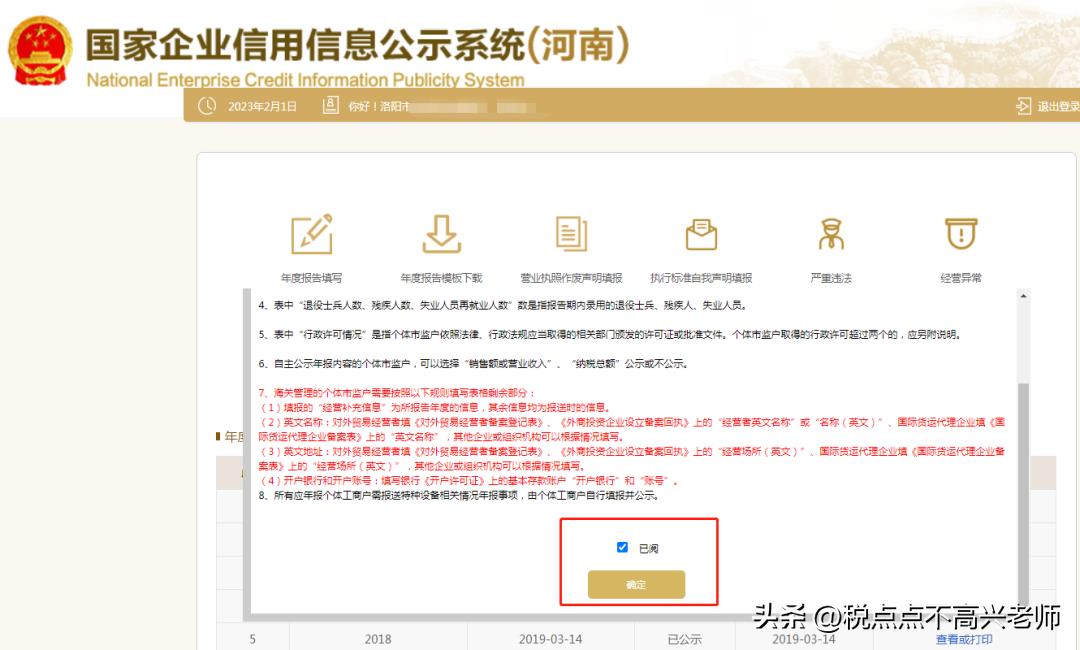This screenshot has height=650, width=1080.
Task: Select the 年度报告填写 label
Action: tap(311, 278)
